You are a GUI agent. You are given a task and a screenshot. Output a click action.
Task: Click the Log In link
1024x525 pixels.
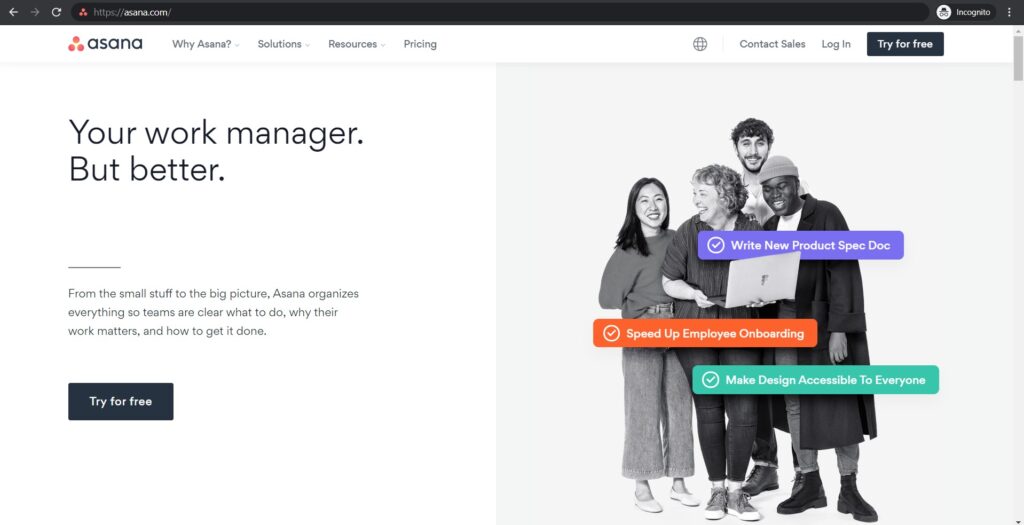836,44
